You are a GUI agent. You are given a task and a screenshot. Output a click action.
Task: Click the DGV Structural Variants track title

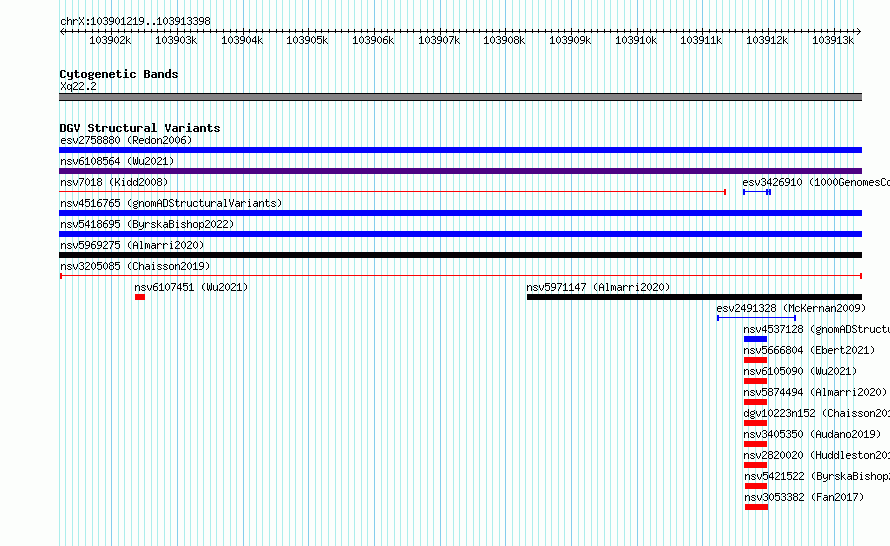pos(140,128)
